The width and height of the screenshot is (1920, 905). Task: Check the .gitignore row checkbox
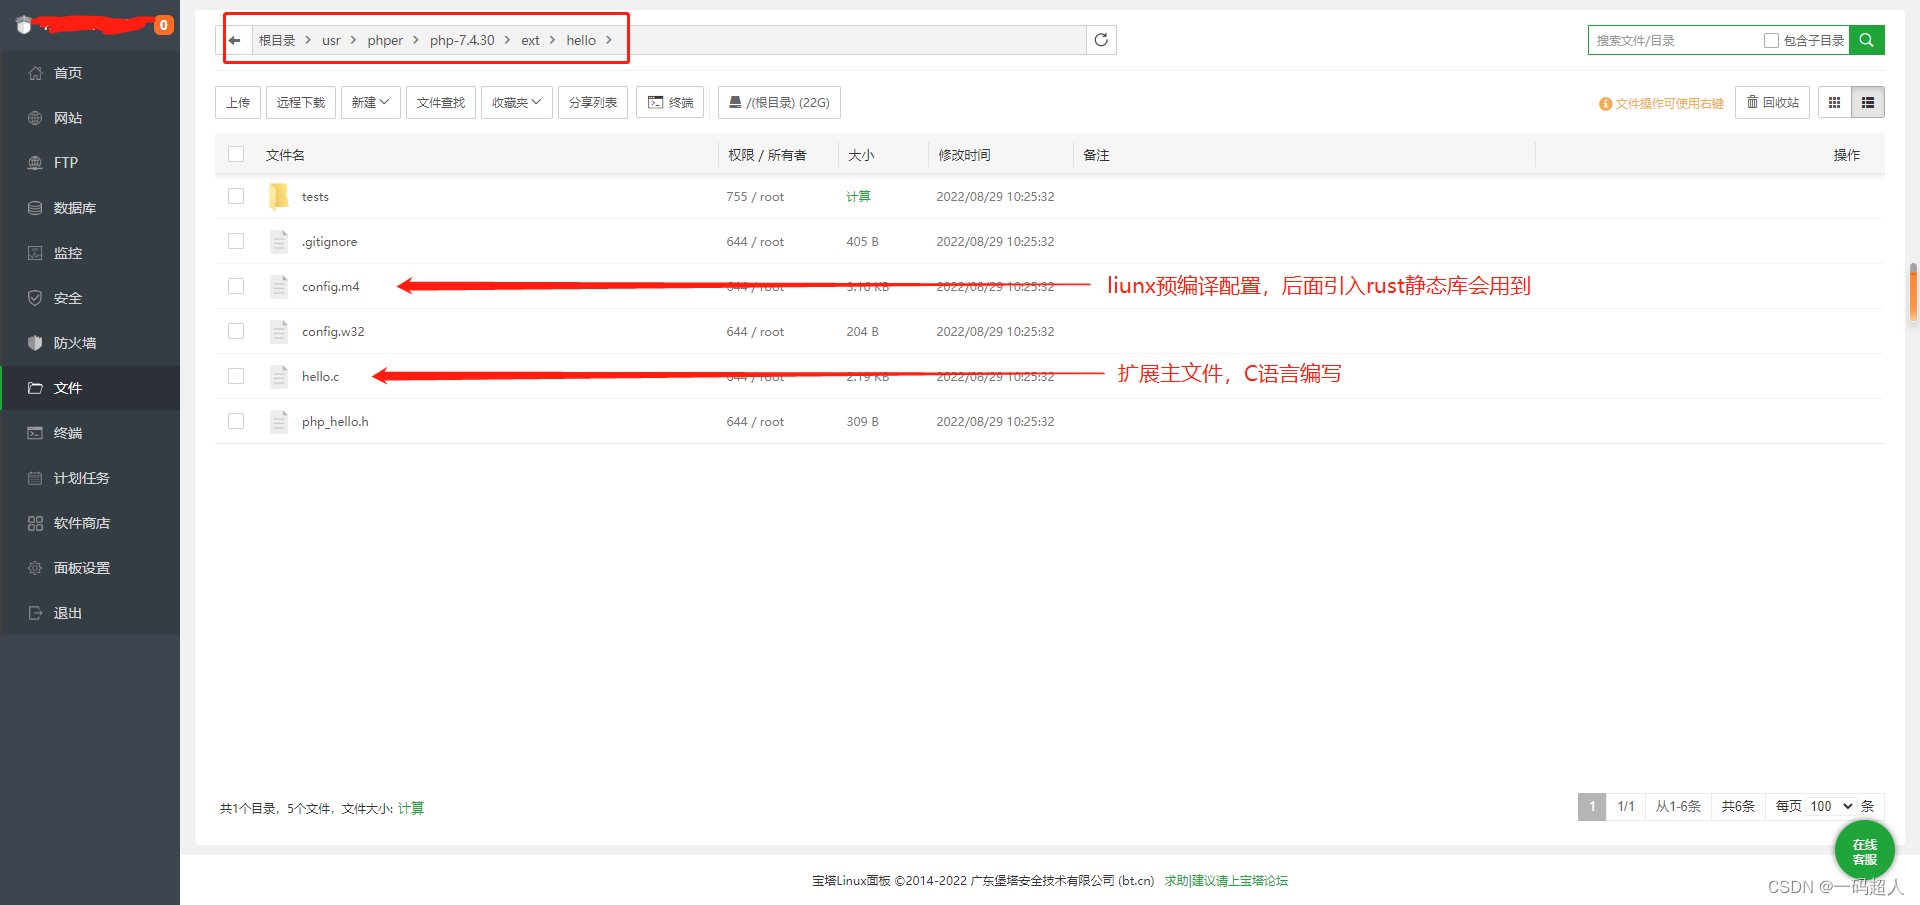click(236, 241)
